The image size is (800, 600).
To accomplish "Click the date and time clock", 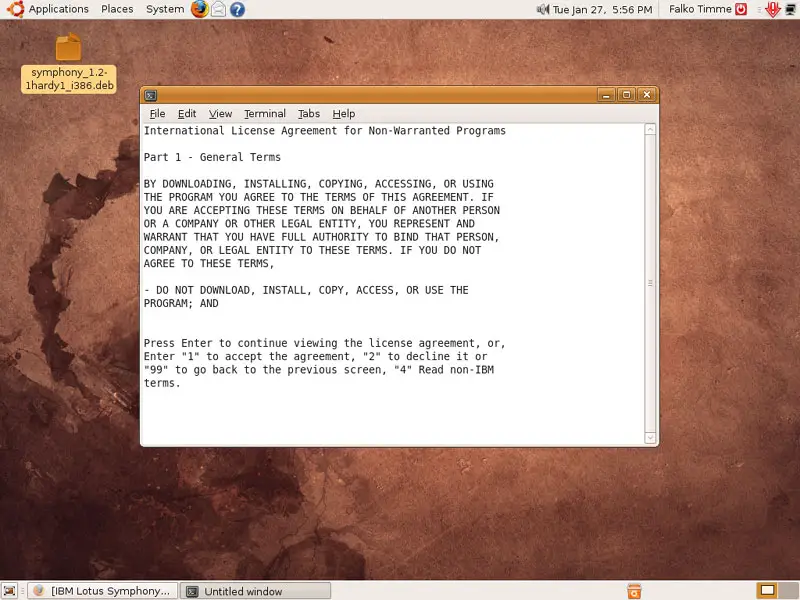I will (603, 9).
